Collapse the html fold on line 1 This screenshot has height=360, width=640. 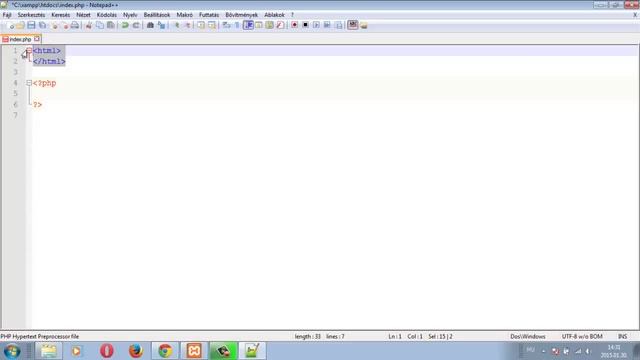29,51
